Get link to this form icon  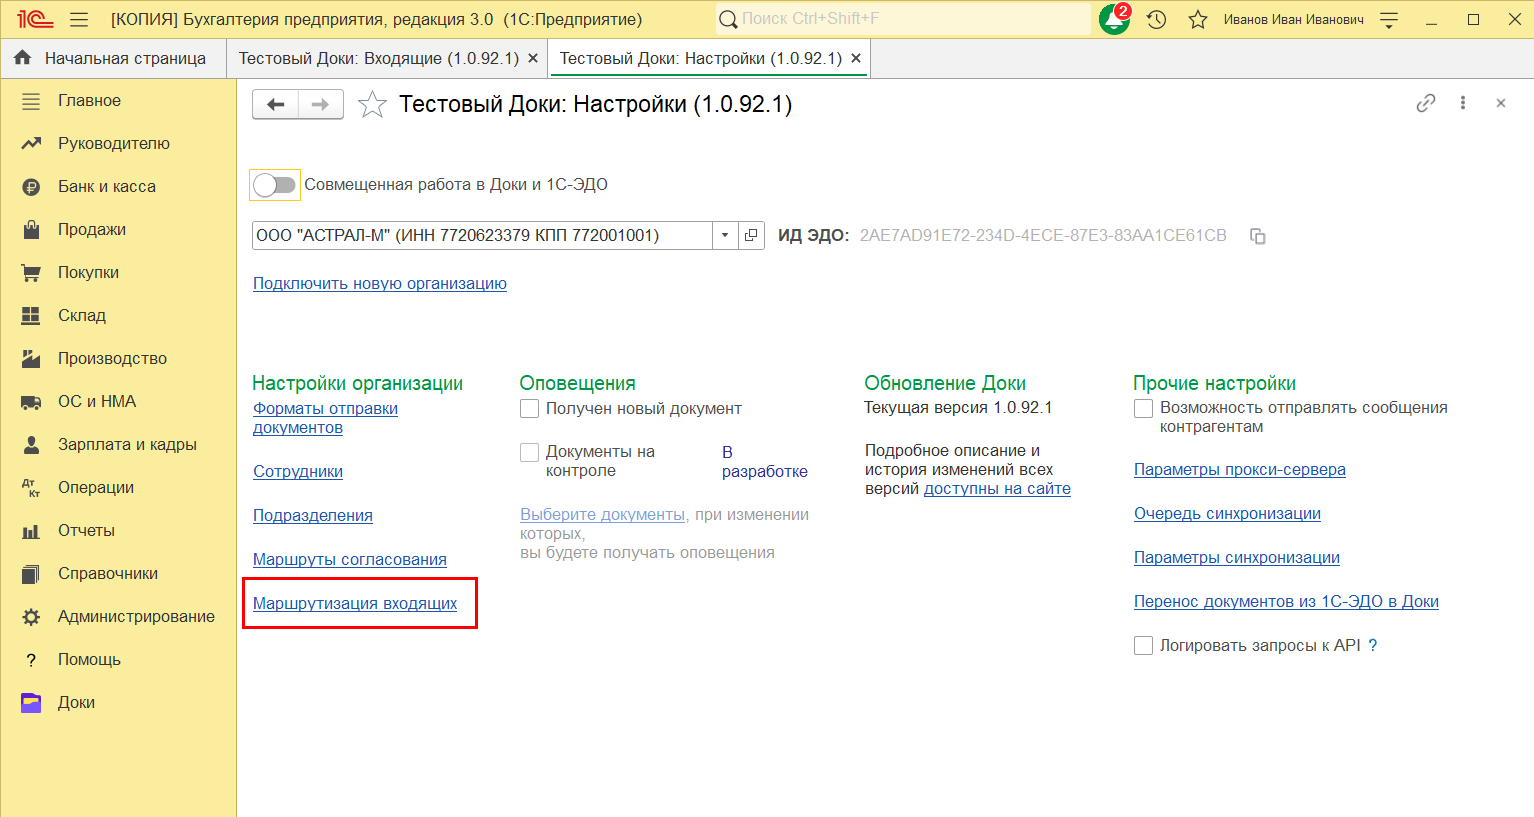(x=1426, y=103)
